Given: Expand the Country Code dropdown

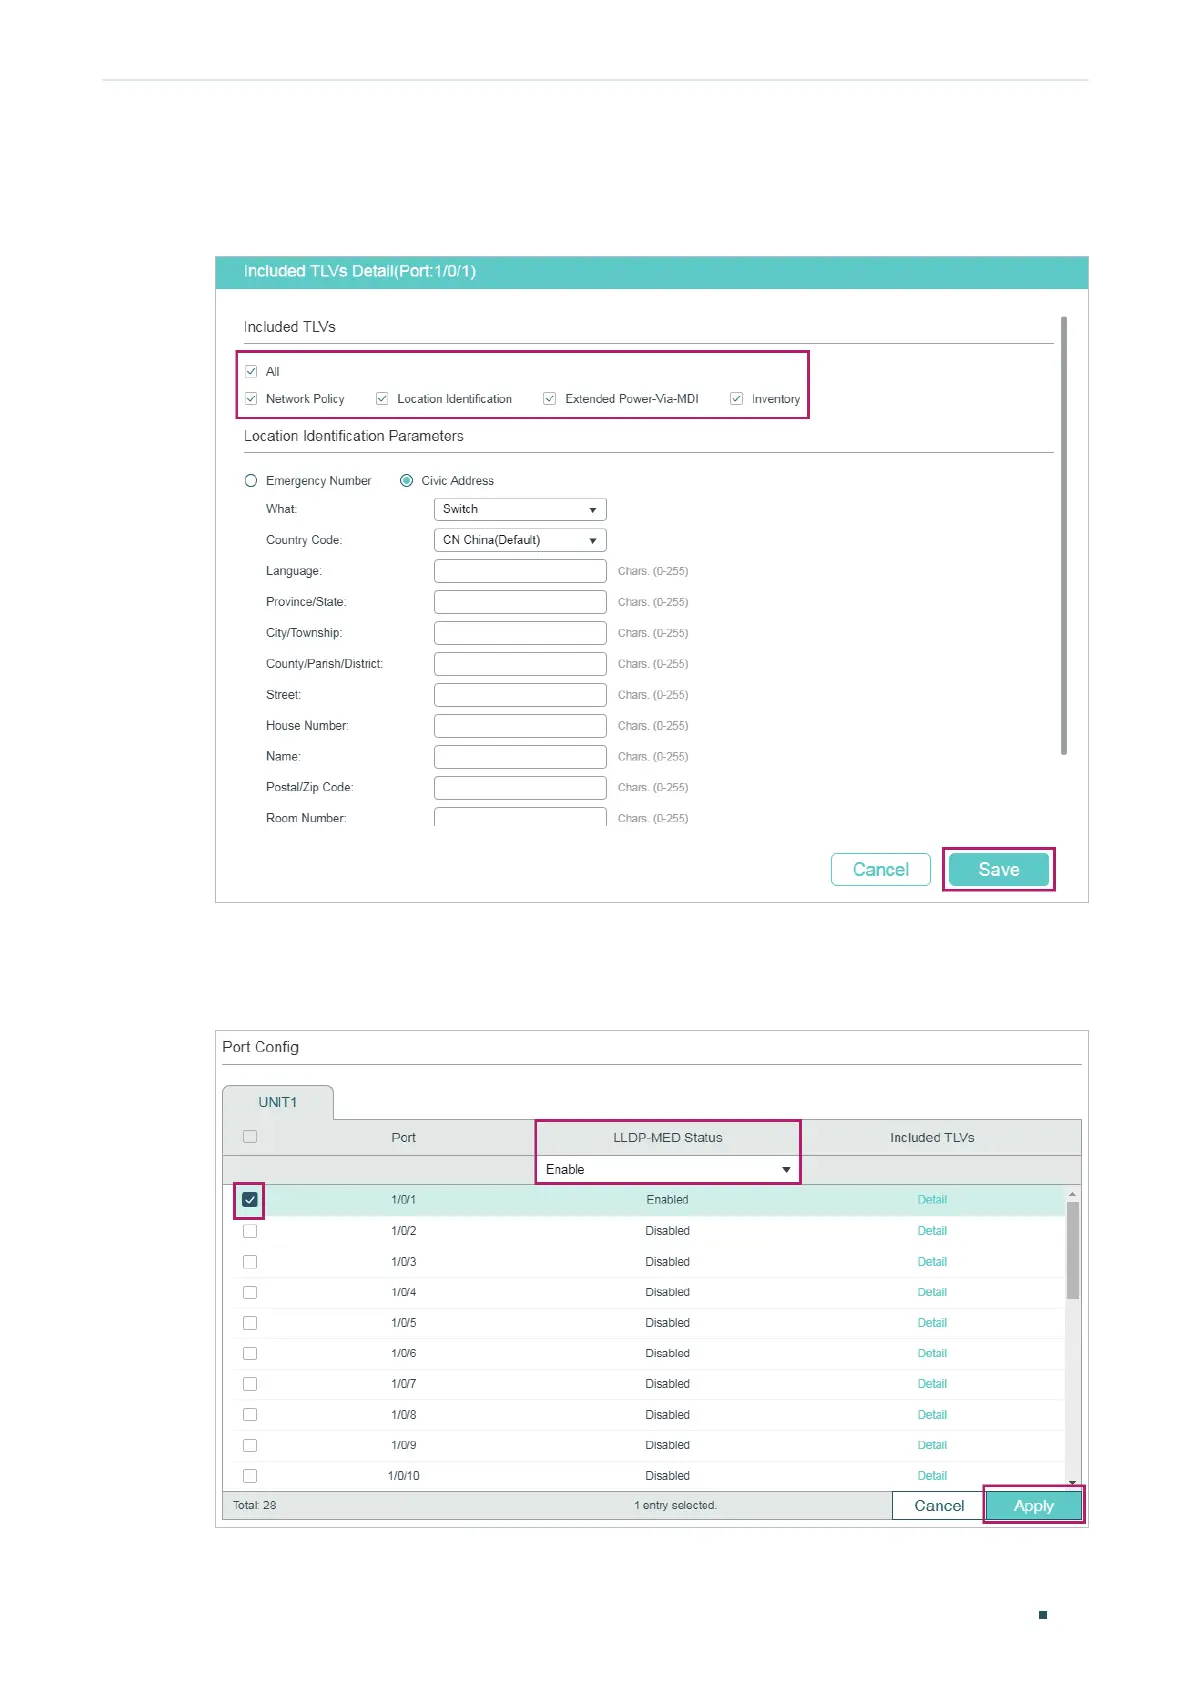Looking at the screenshot, I should [520, 540].
